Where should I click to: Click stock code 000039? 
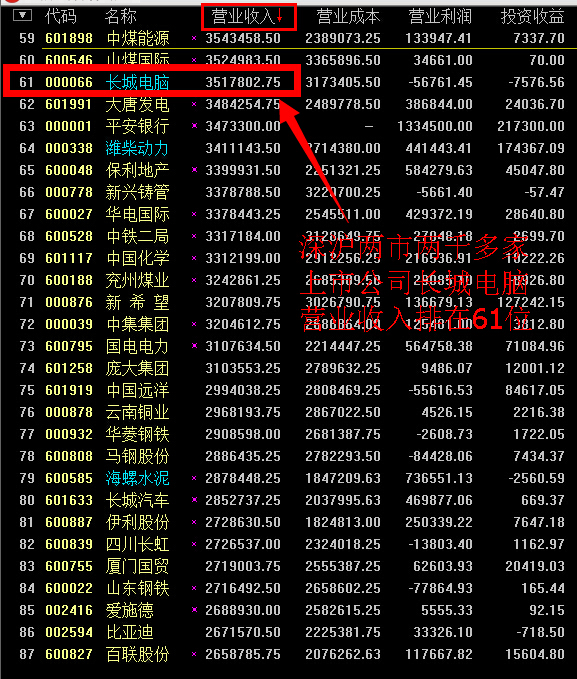point(69,324)
